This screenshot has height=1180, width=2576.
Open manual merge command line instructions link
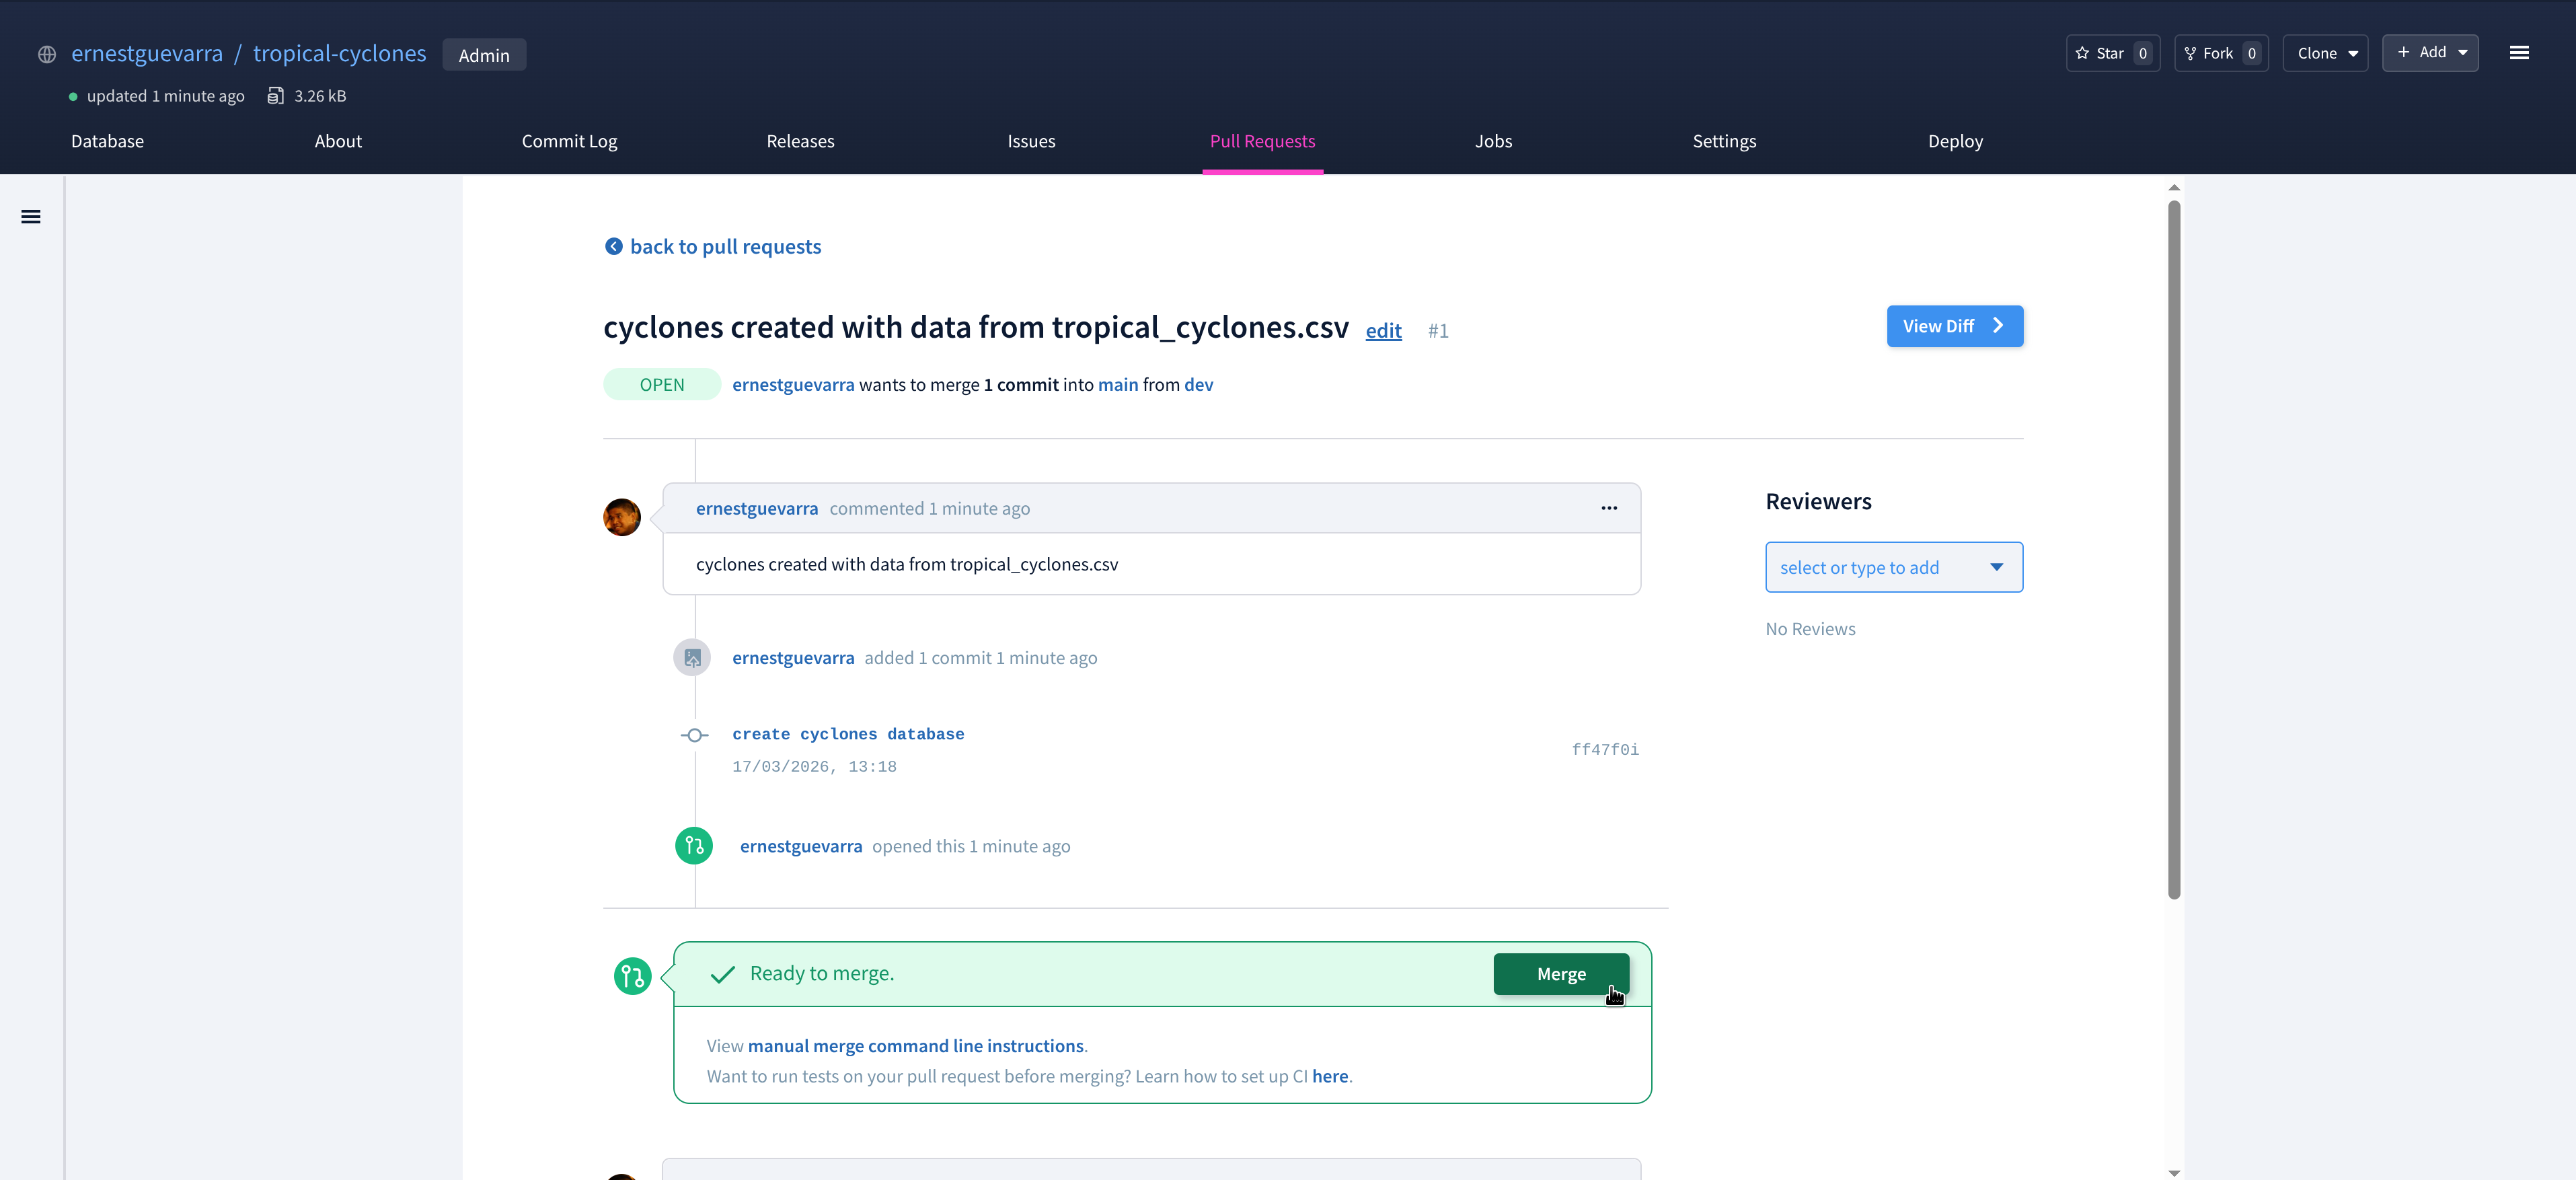(x=915, y=1046)
